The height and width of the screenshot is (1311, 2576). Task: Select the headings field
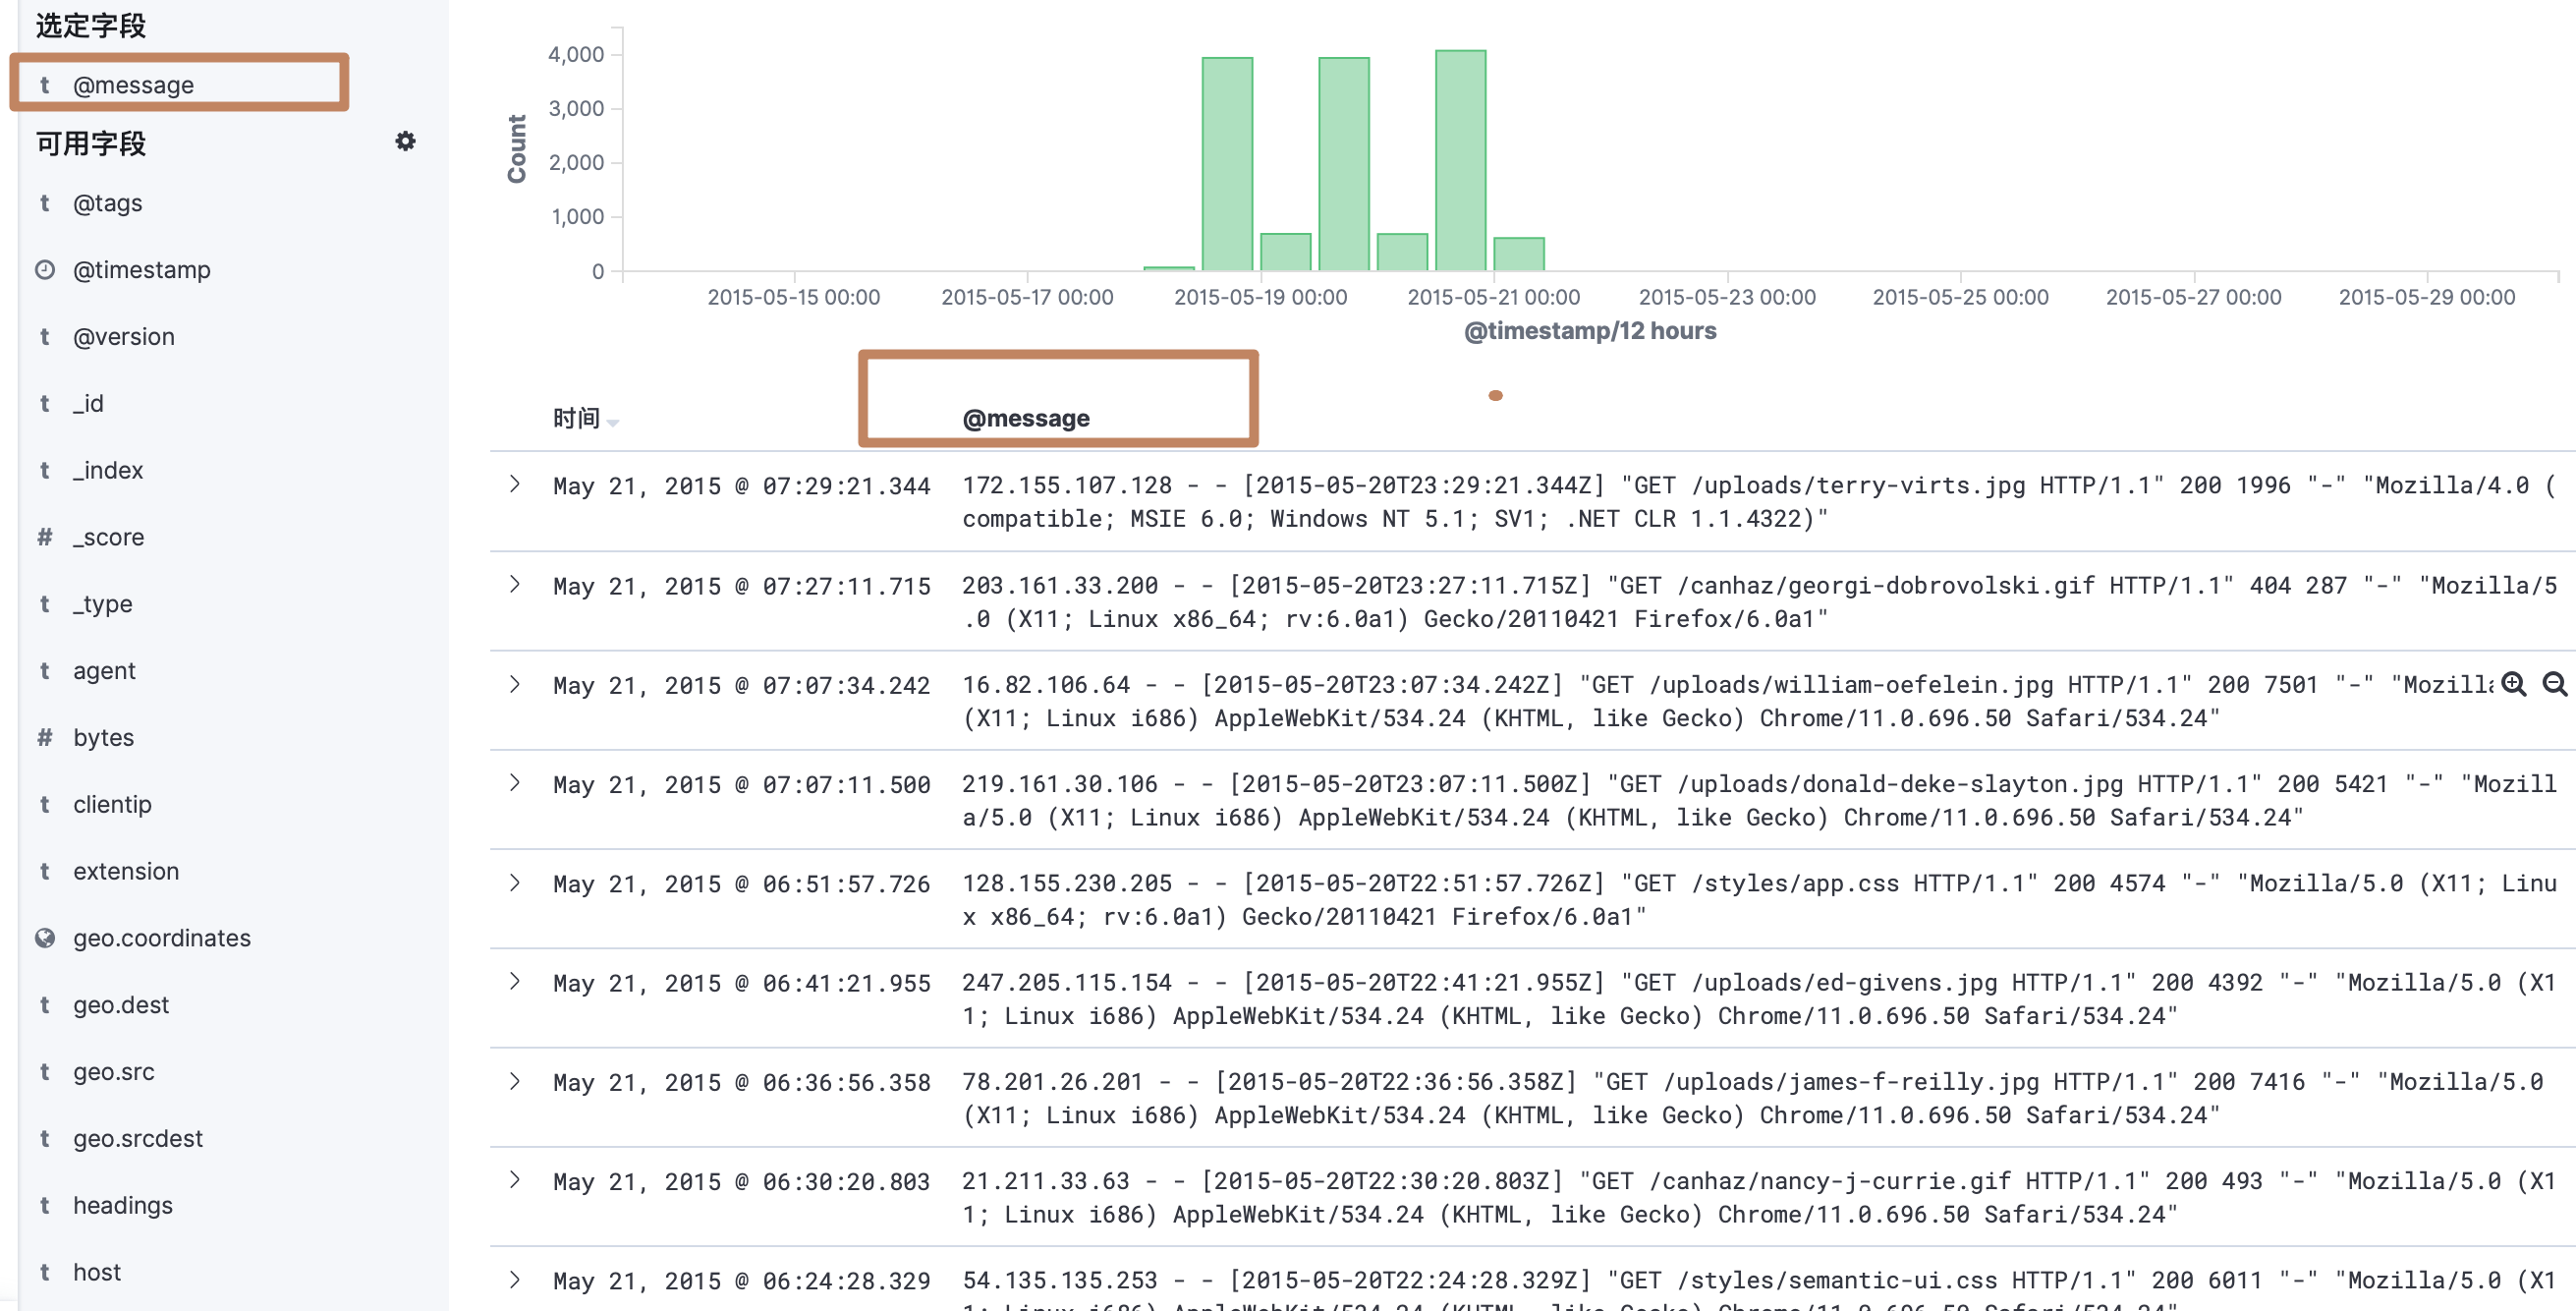point(122,1206)
